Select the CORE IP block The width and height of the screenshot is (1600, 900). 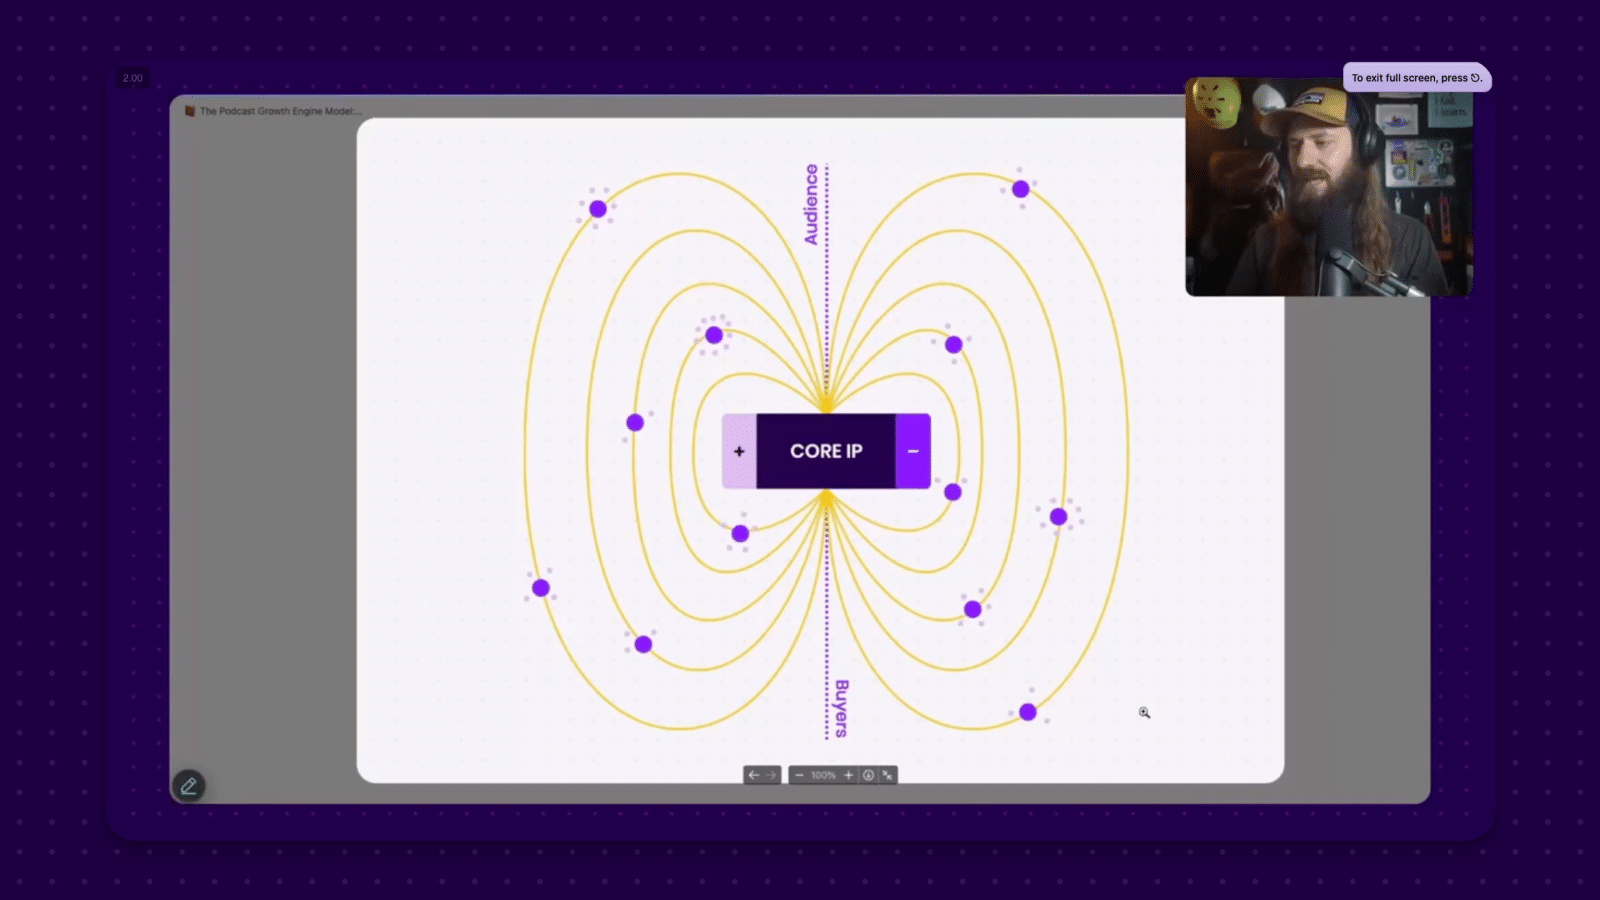click(826, 451)
